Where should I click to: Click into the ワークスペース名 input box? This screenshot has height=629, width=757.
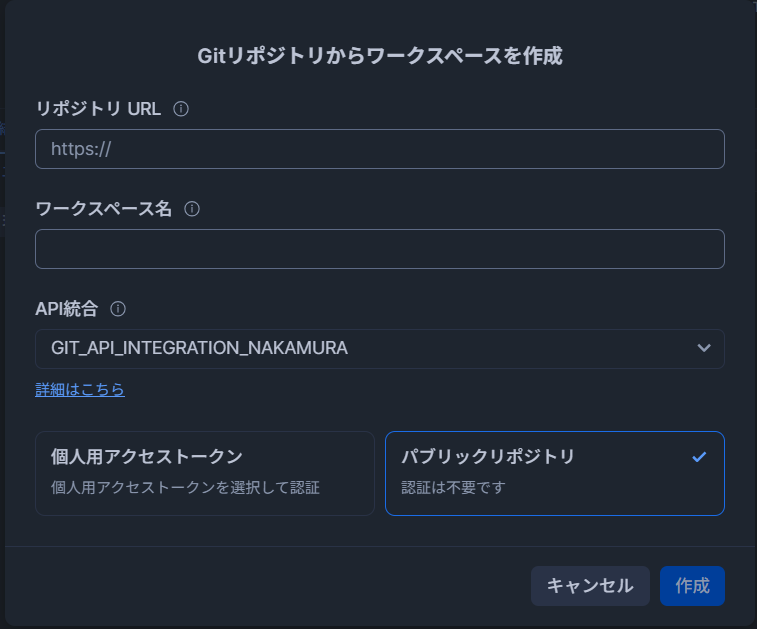[x=379, y=249]
